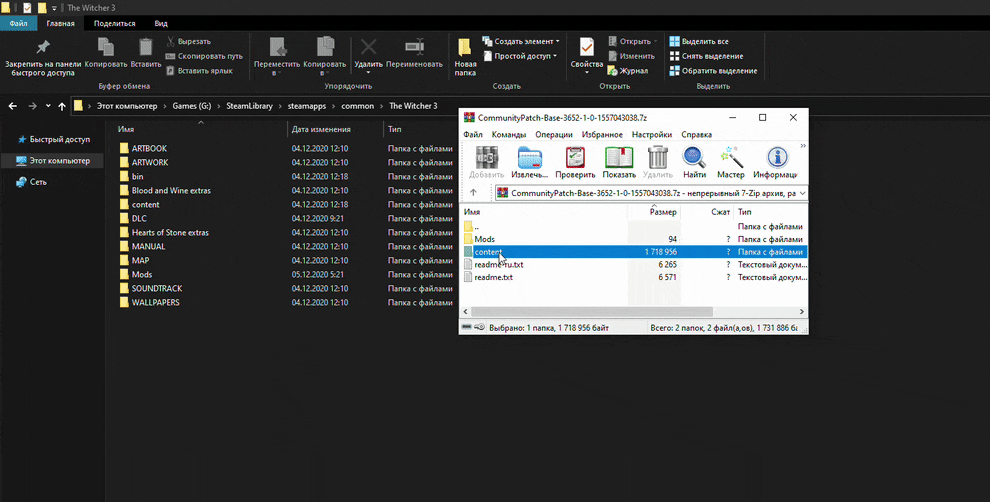Click the Paste icon in Explorer ribbon
990x502 pixels.
(146, 47)
